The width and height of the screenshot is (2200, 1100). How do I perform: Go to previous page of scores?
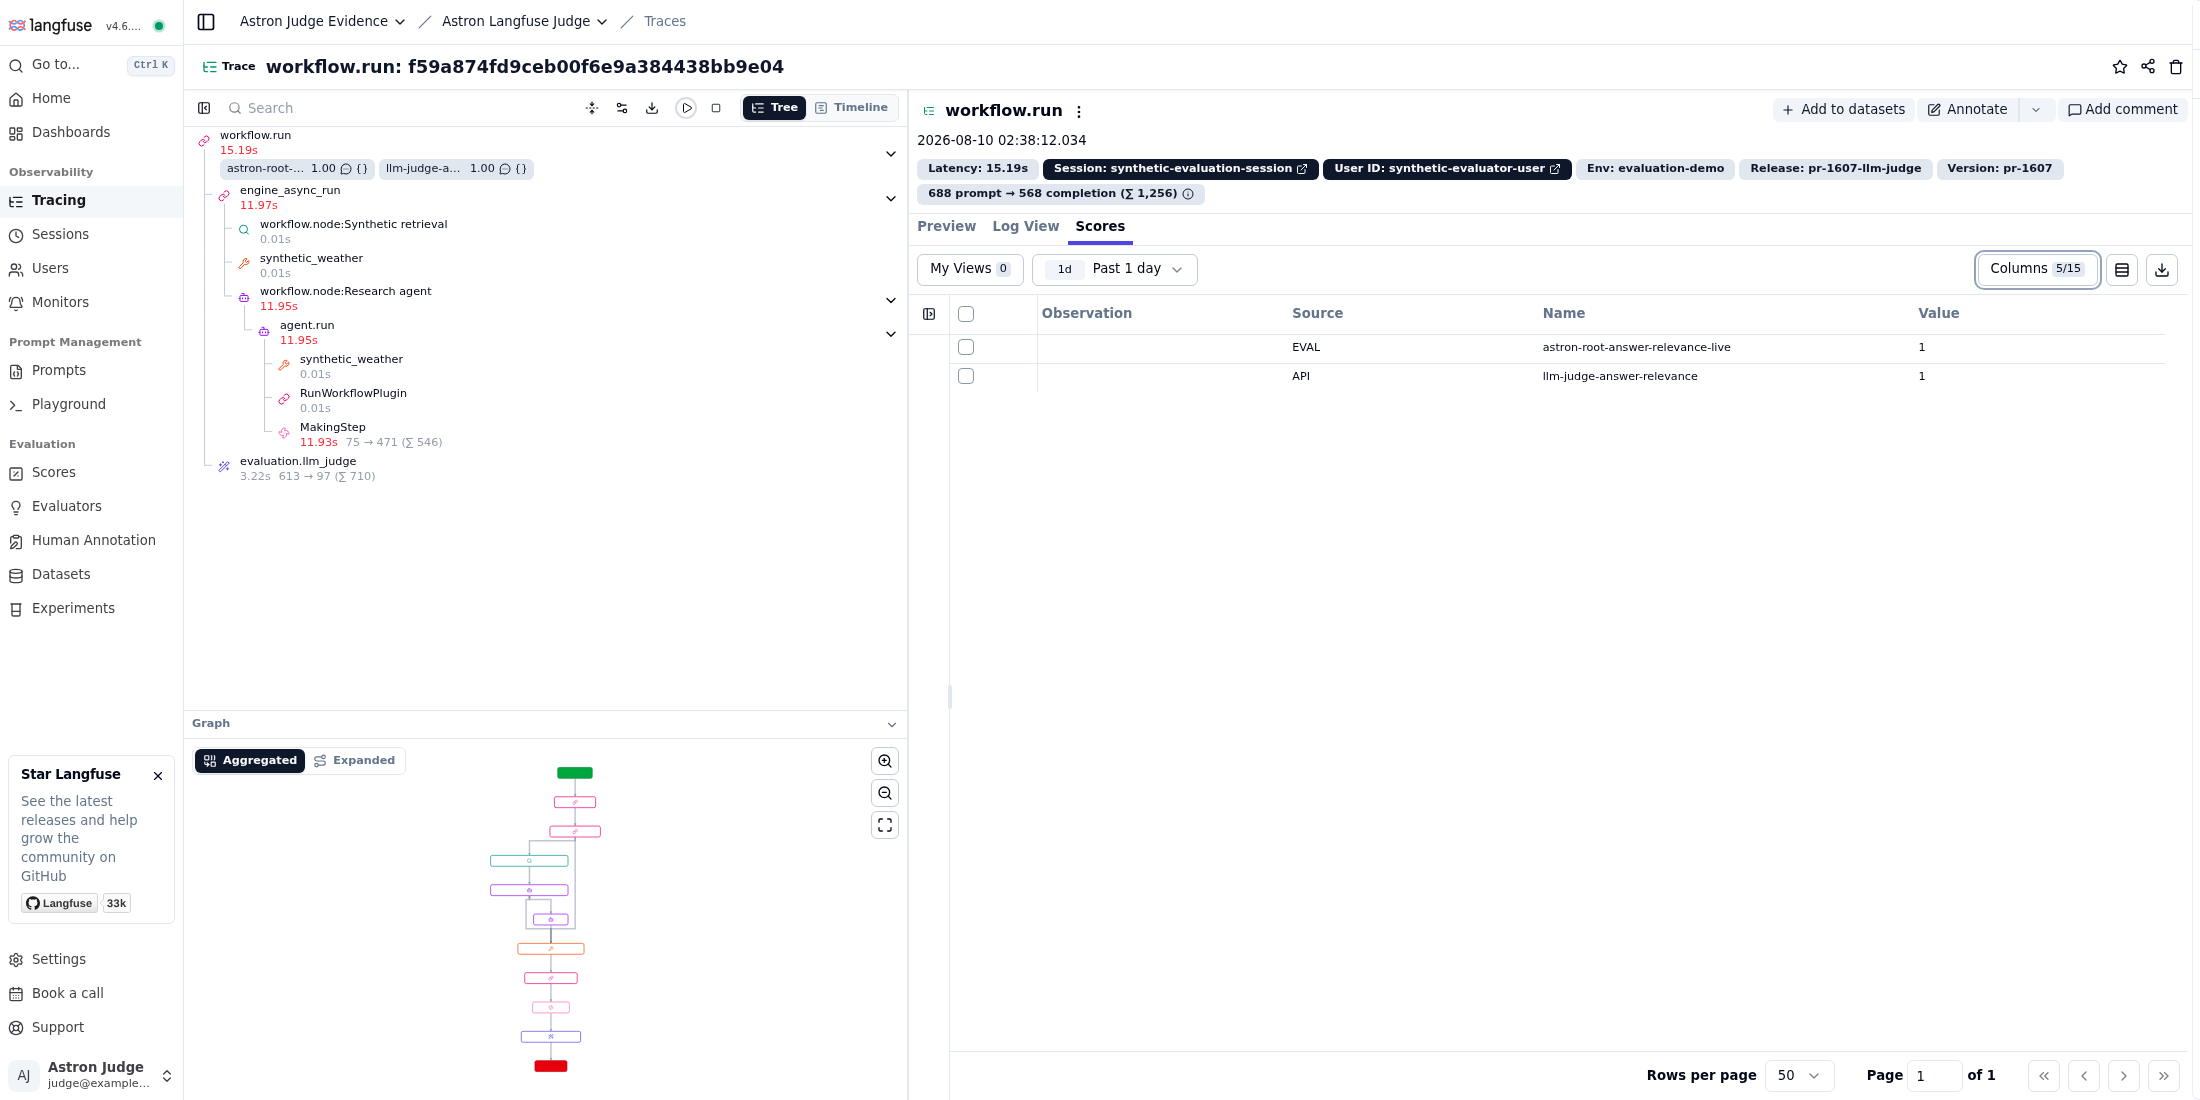point(2084,1076)
